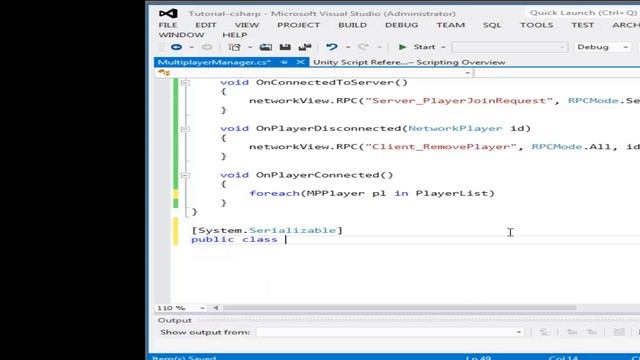The width and height of the screenshot is (640, 360).
Task: Open the TEST menu
Action: (x=582, y=25)
